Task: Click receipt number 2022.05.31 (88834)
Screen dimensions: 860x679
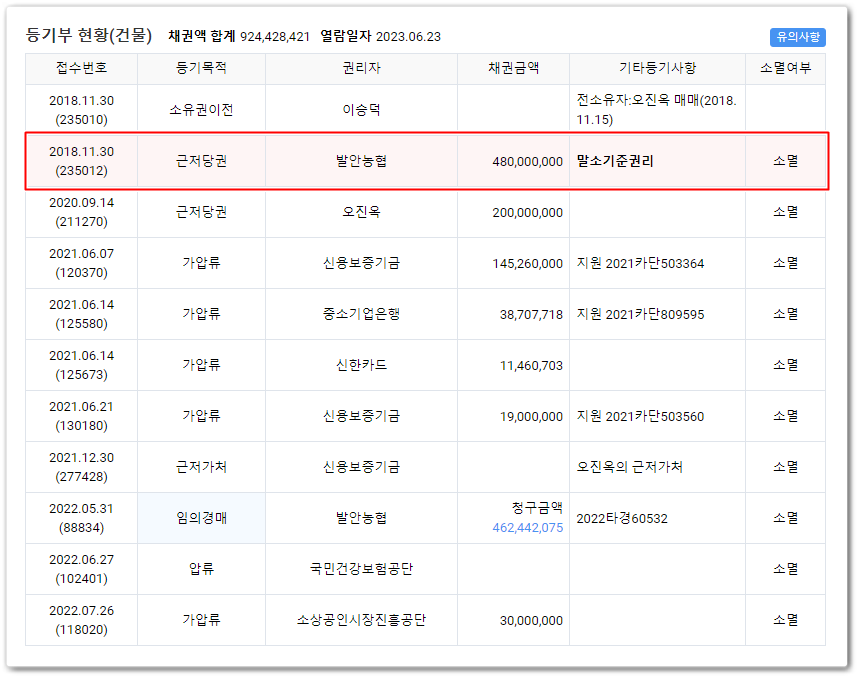Action: tap(81, 518)
